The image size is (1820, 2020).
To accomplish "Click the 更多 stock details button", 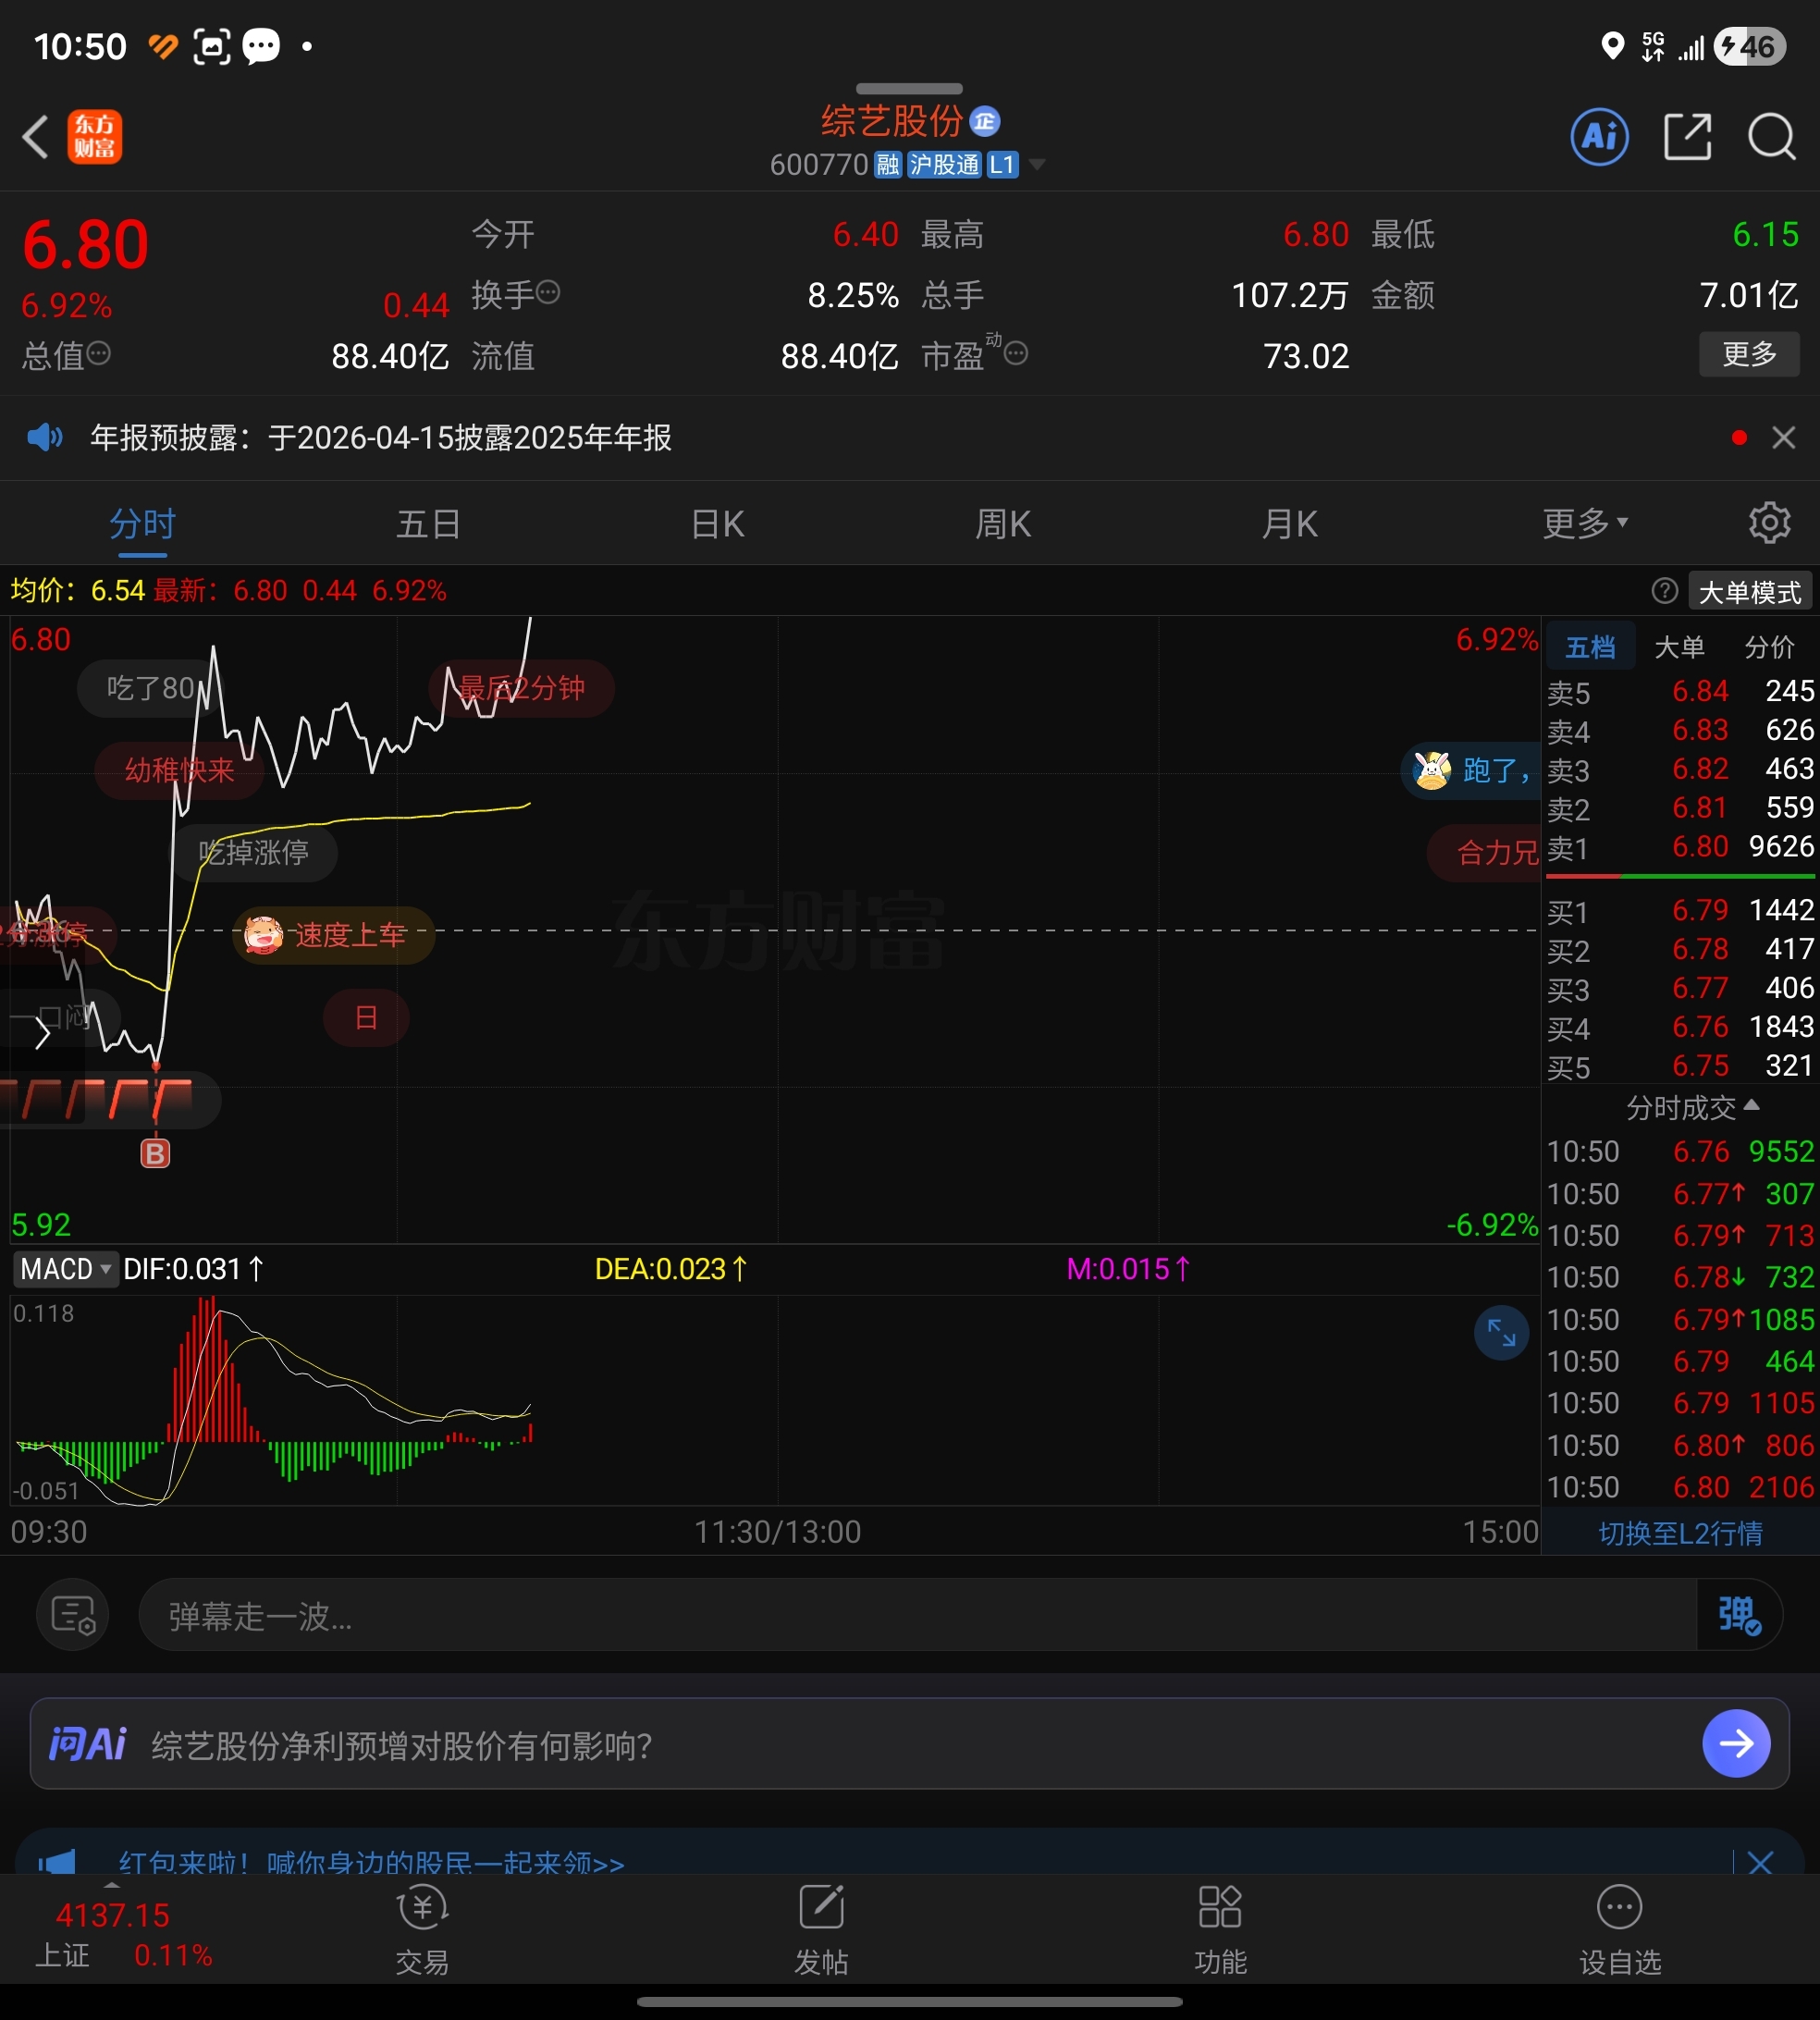I will click(x=1748, y=354).
